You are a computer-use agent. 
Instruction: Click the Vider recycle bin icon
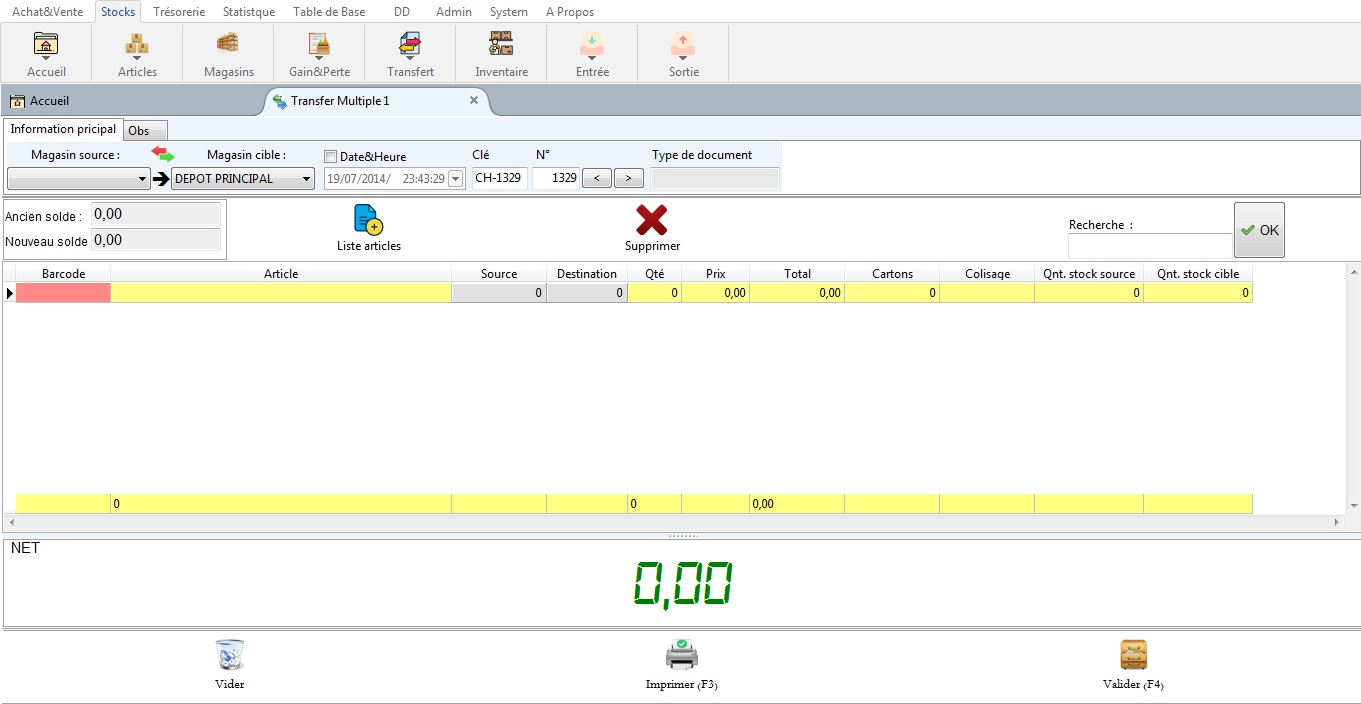pos(229,656)
